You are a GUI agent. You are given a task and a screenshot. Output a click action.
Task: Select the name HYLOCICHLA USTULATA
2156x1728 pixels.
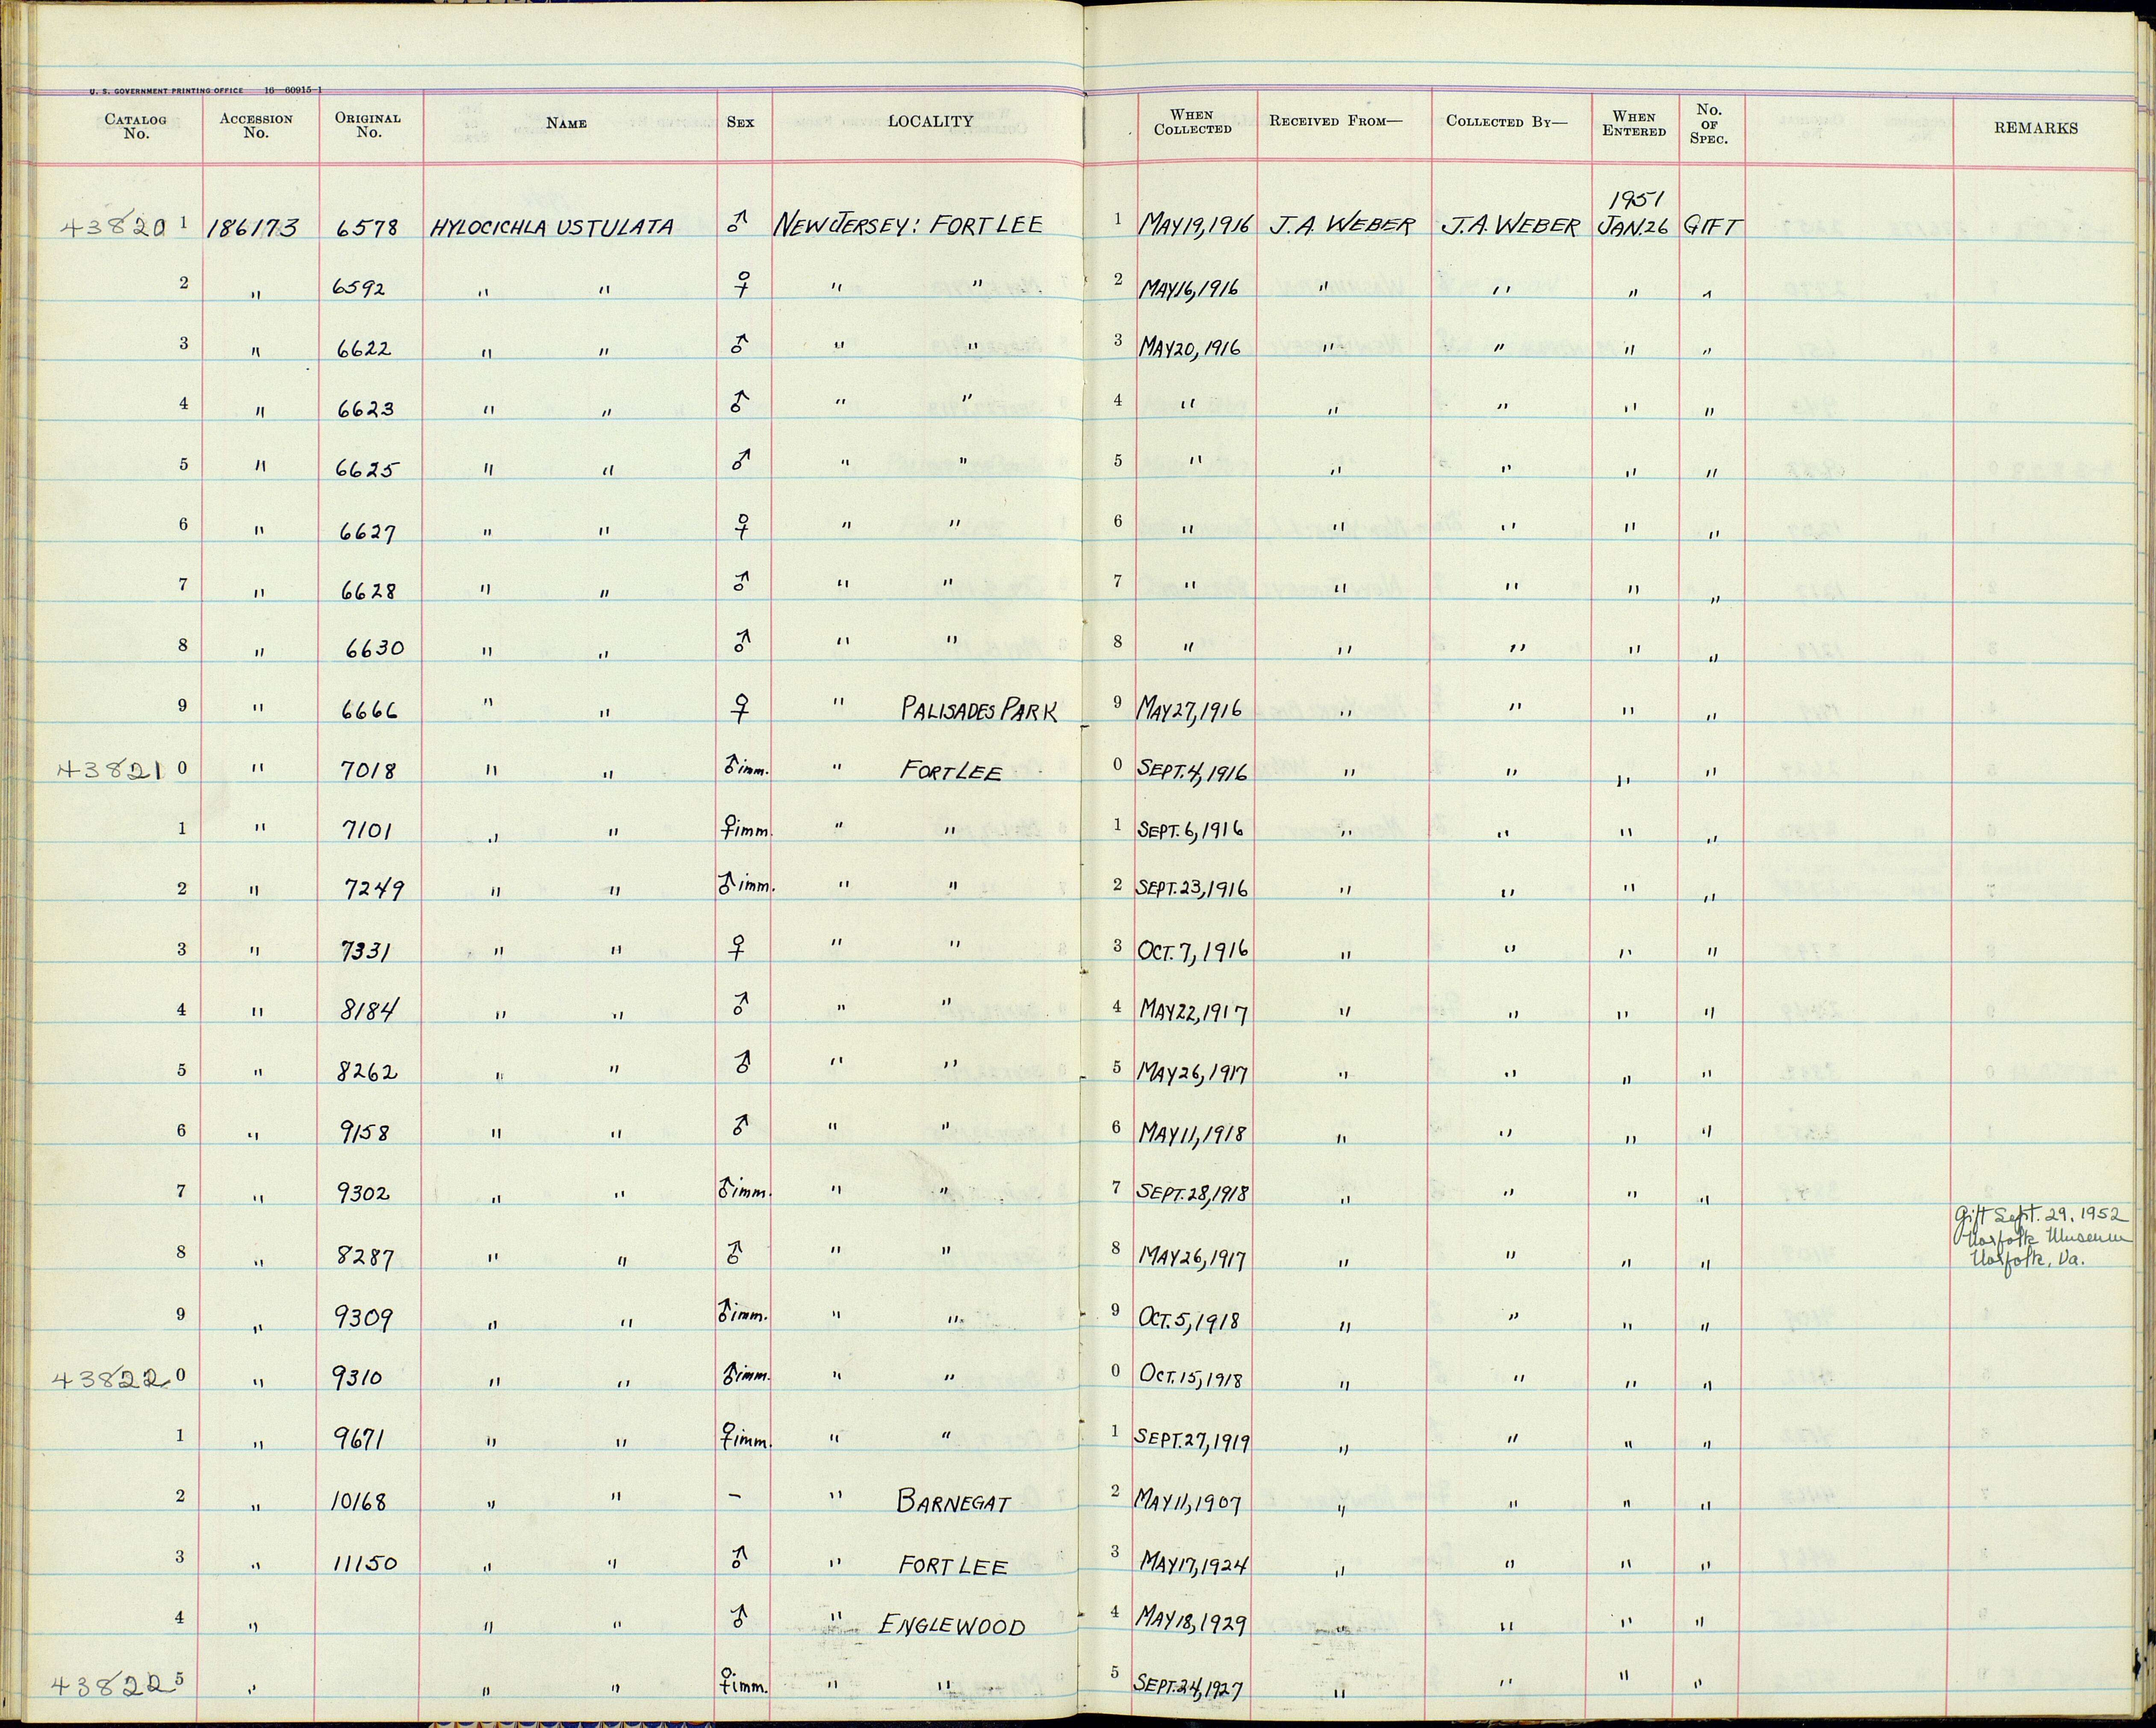[x=551, y=227]
